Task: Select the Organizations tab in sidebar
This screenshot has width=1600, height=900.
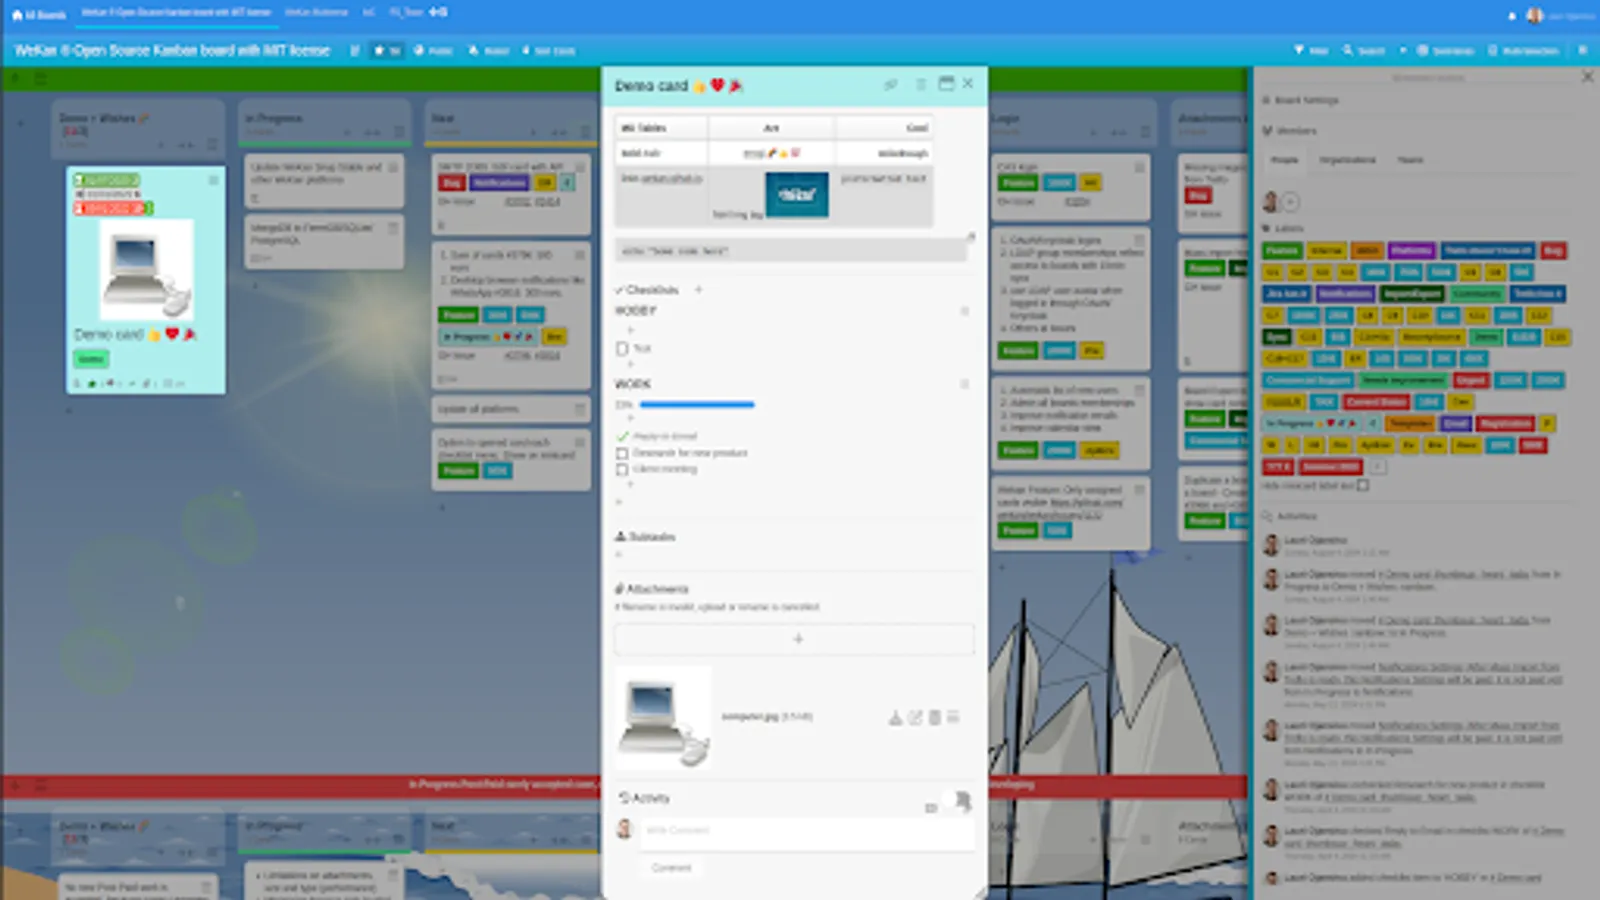Action: pyautogui.click(x=1347, y=160)
